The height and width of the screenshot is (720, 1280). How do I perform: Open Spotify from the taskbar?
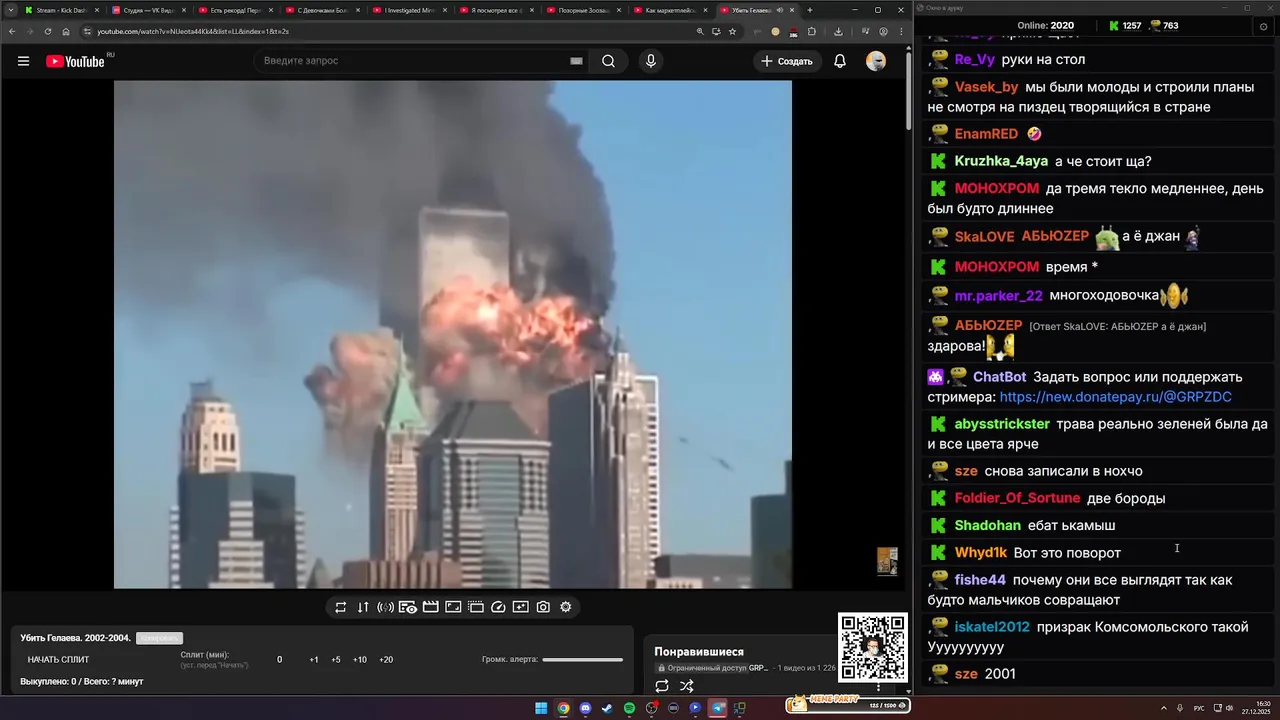point(629,708)
